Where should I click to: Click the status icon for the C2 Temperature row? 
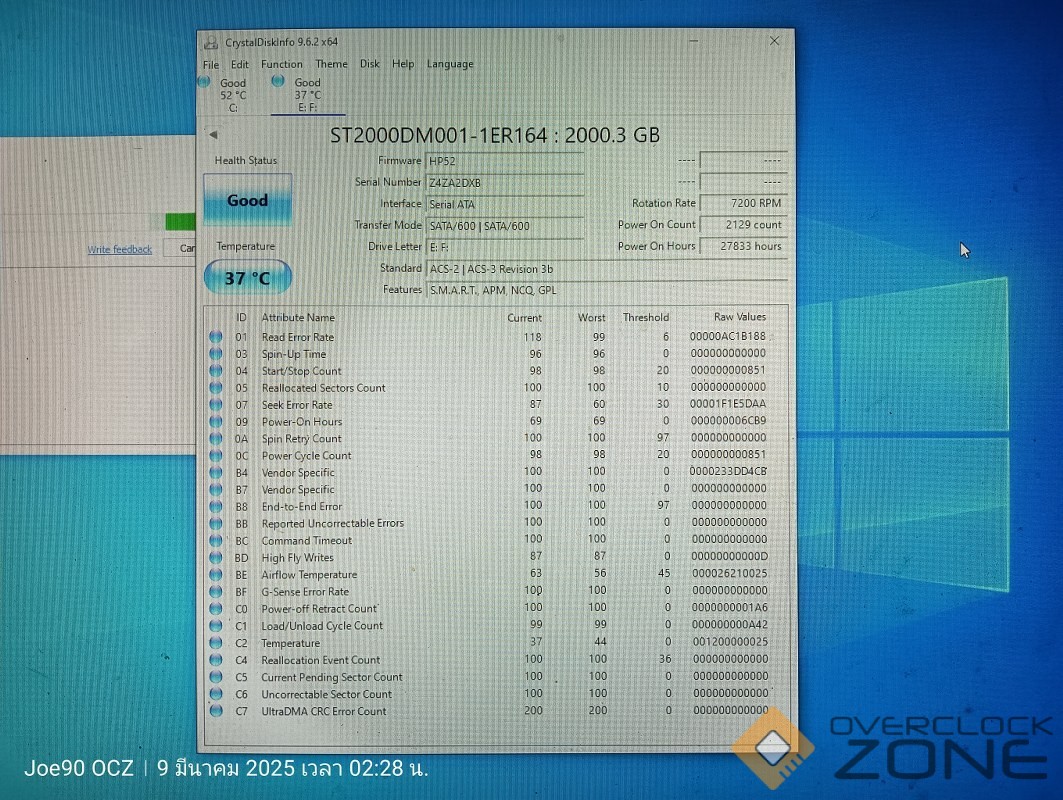pyautogui.click(x=216, y=642)
